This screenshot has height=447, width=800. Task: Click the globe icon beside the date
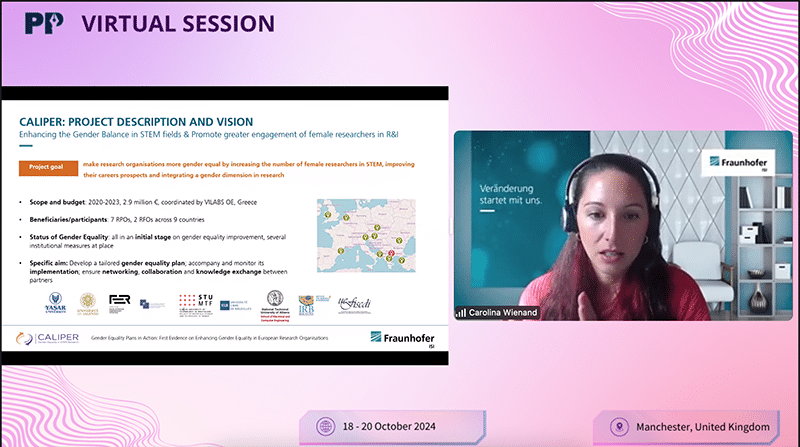325,425
